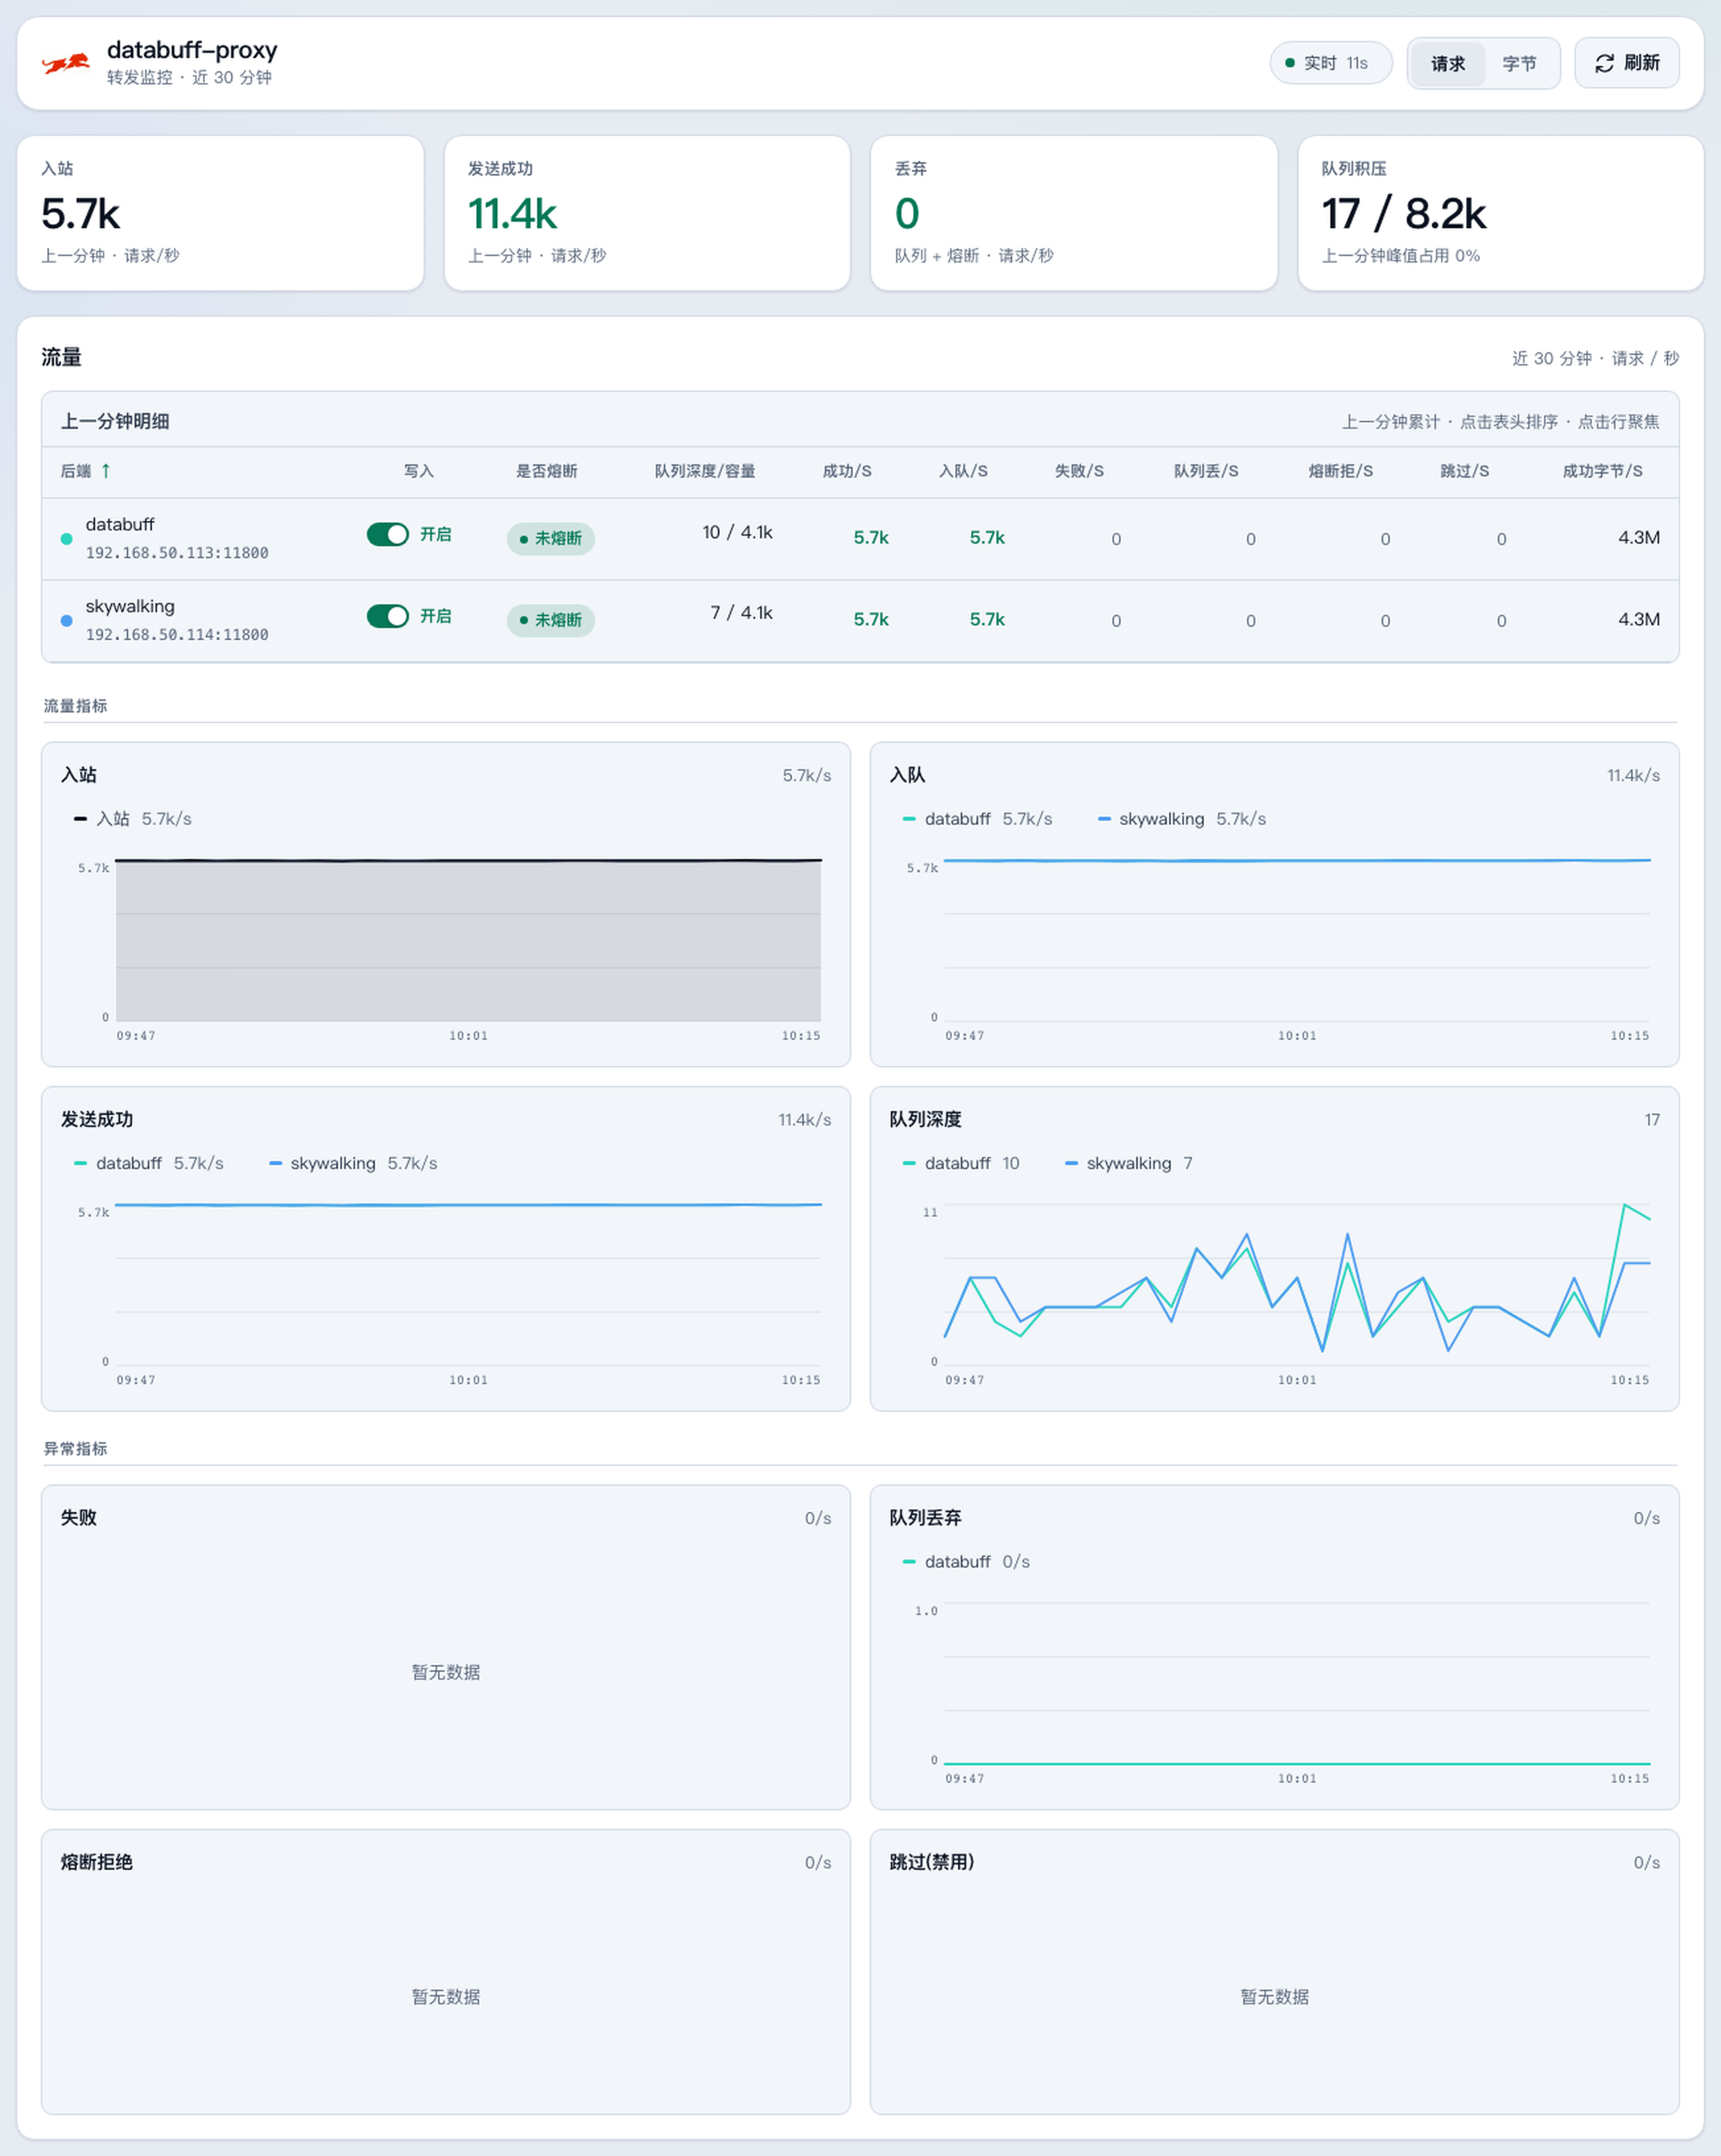Screen dimensions: 1721x2156
Task: Click the 17 total in 队列深度 chart
Action: 1652,1120
